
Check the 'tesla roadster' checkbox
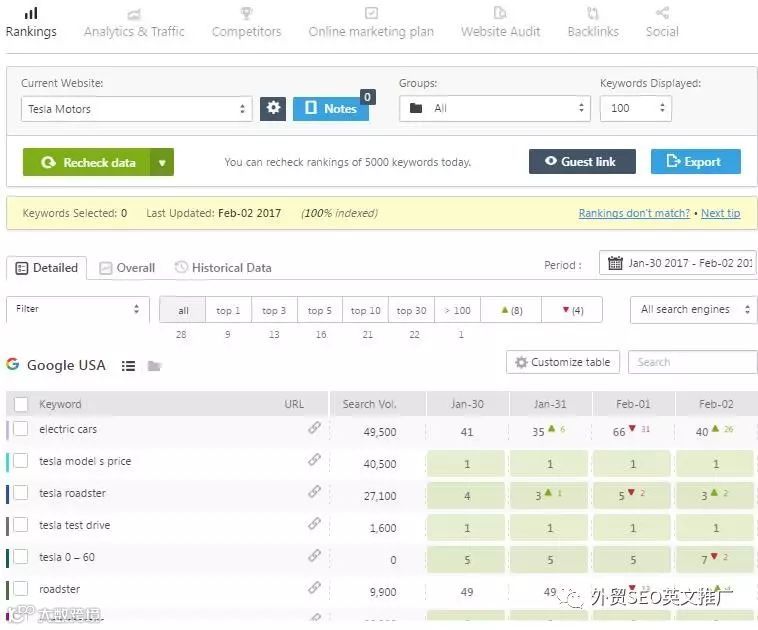[x=21, y=492]
